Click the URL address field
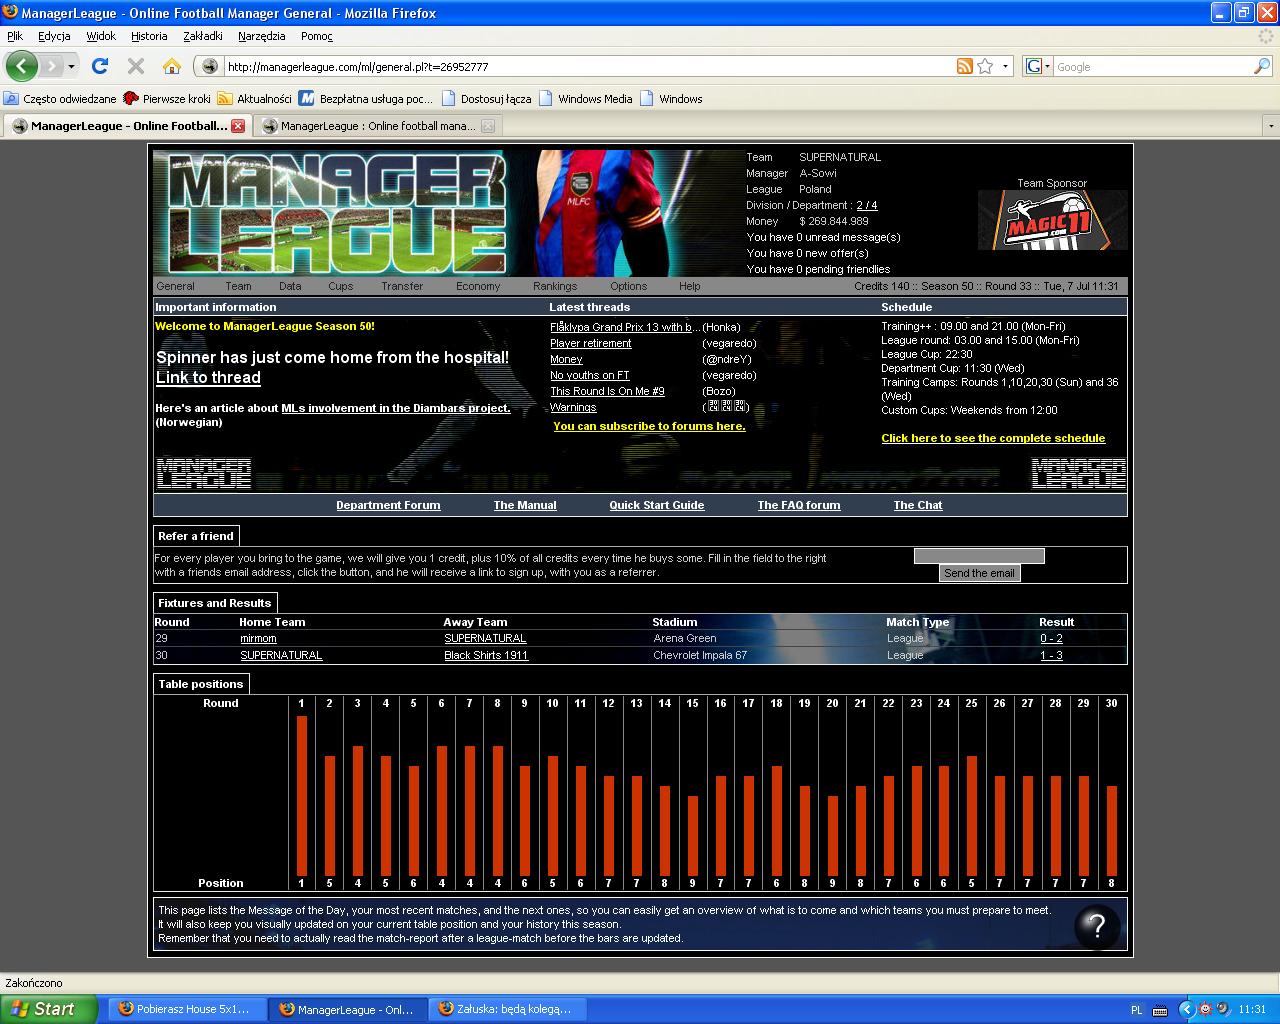Image resolution: width=1280 pixels, height=1024 pixels. pyautogui.click(x=589, y=67)
